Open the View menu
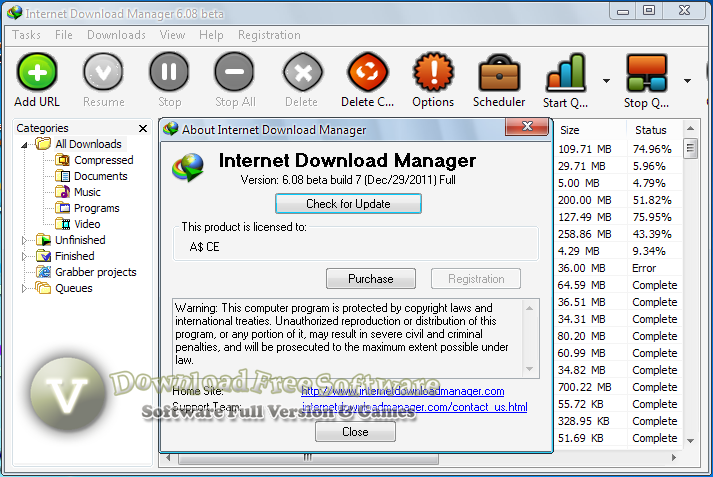 click(172, 35)
